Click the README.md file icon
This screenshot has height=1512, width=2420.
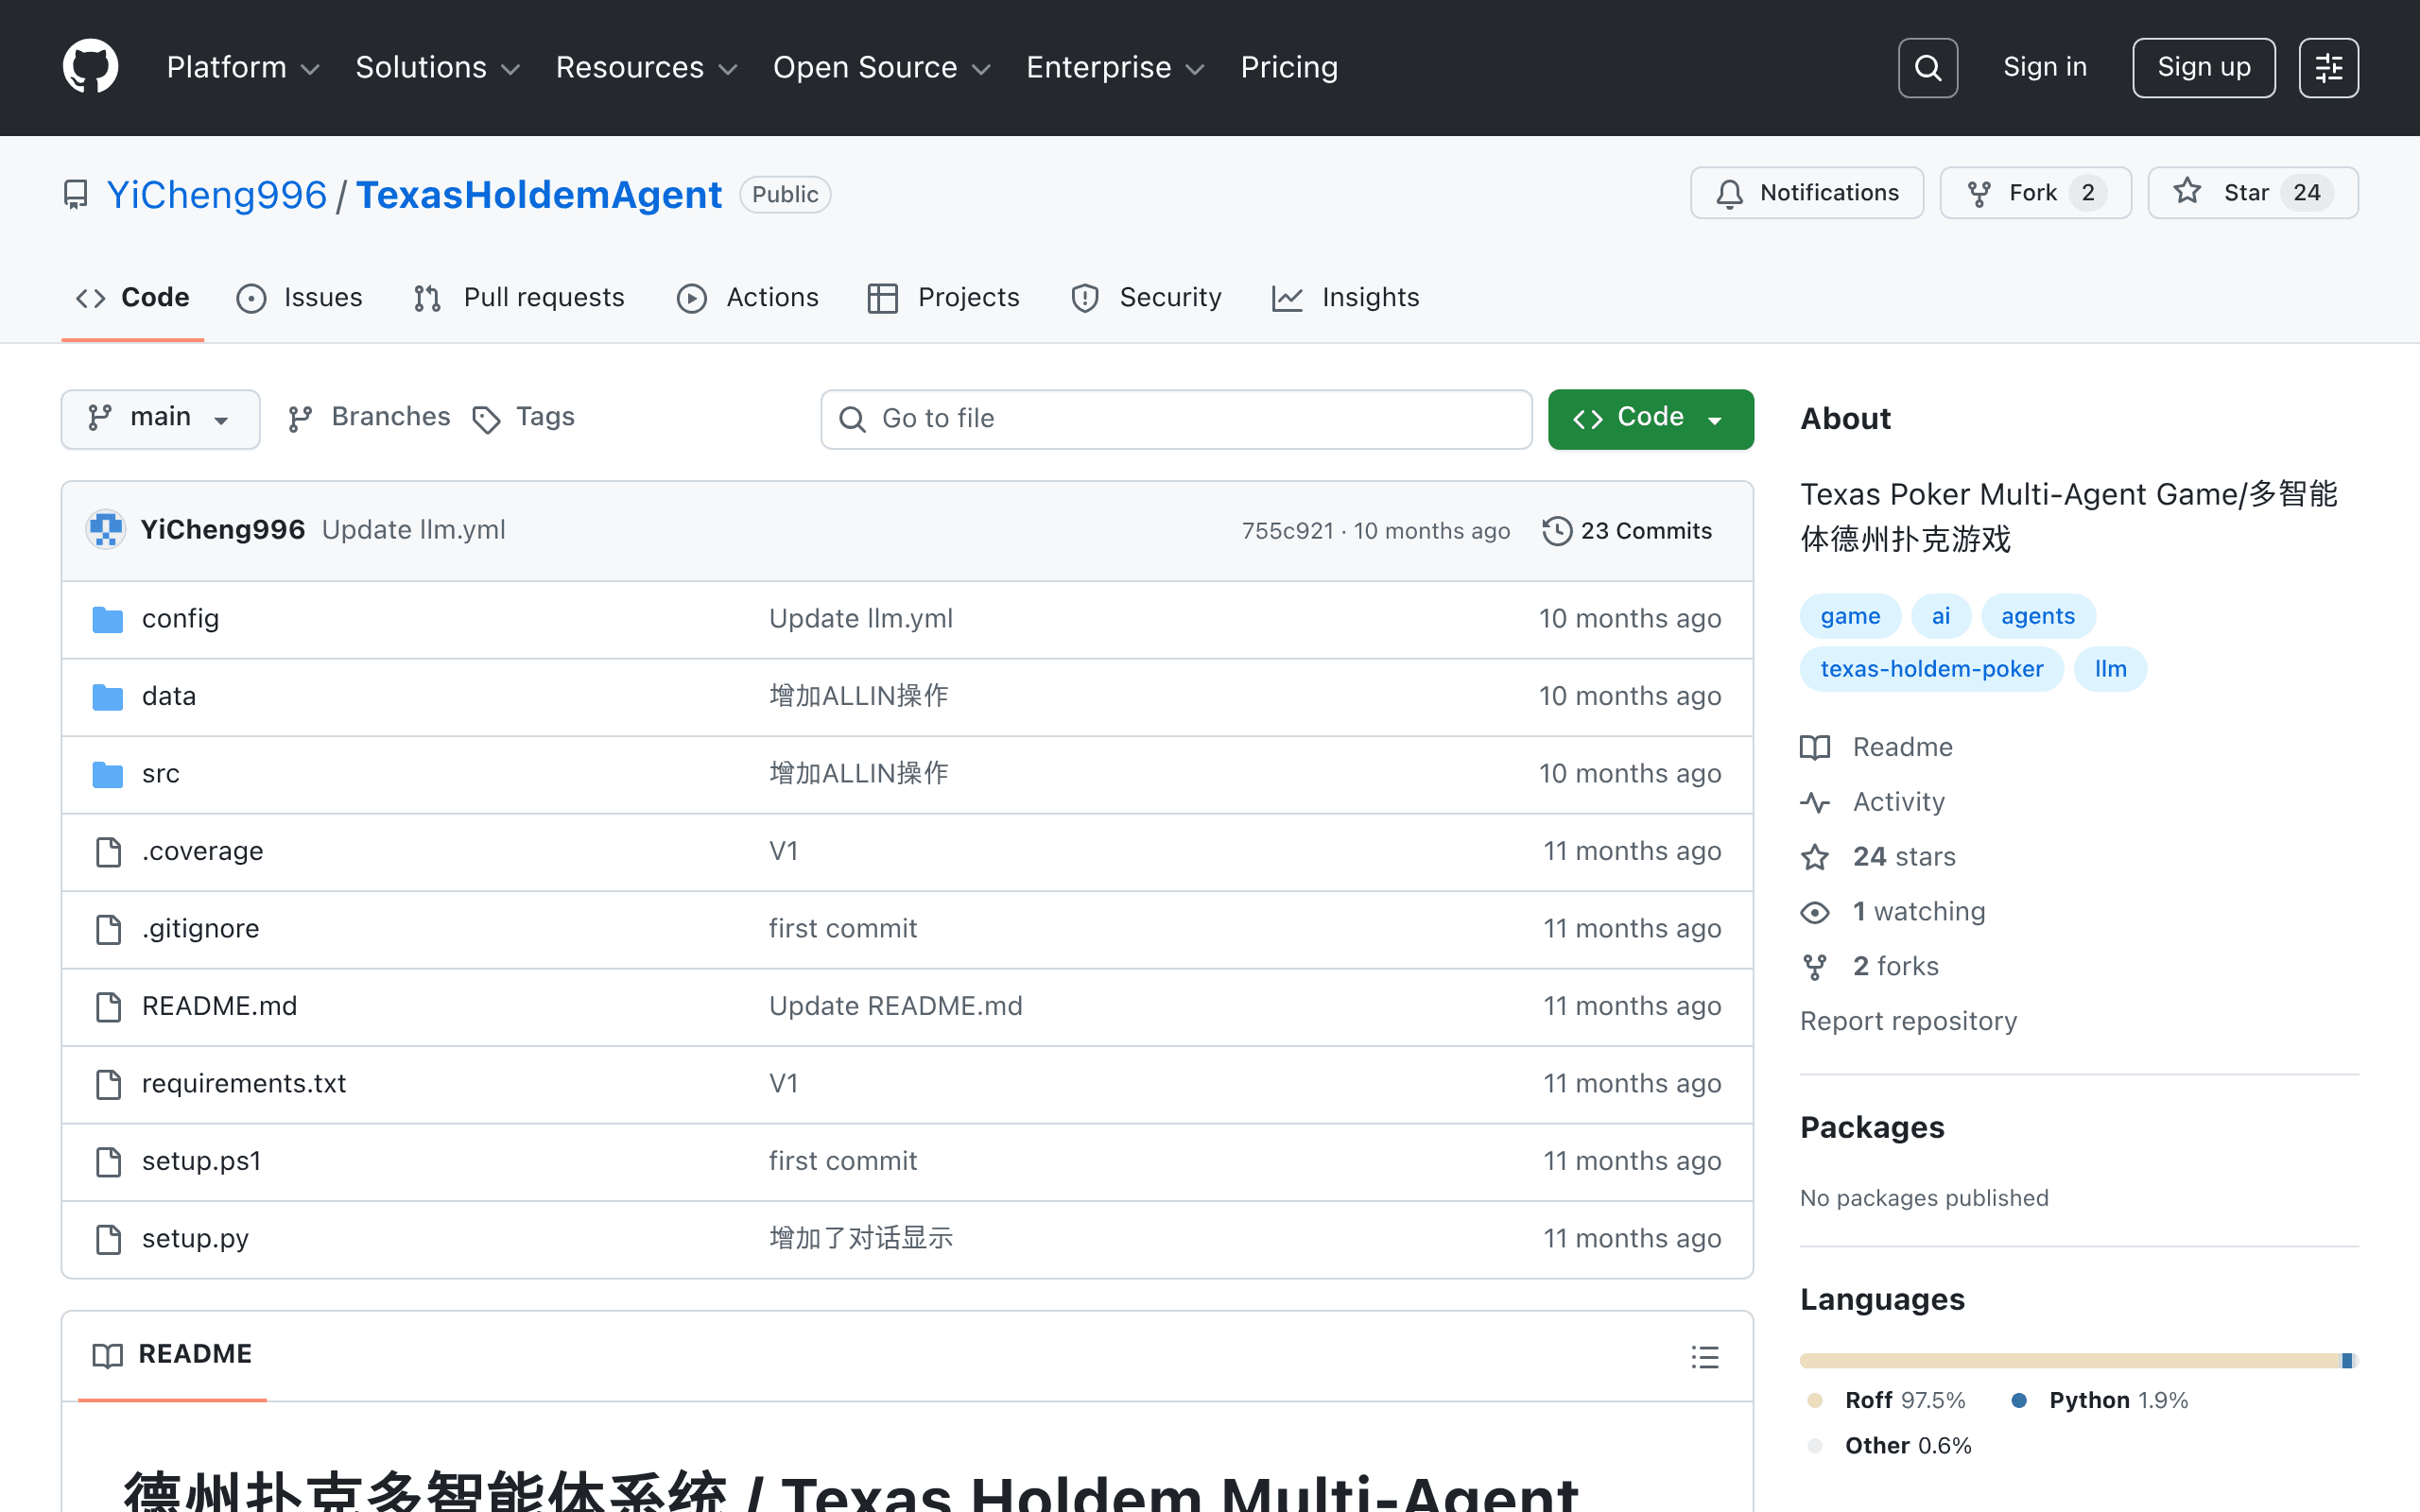click(108, 1006)
